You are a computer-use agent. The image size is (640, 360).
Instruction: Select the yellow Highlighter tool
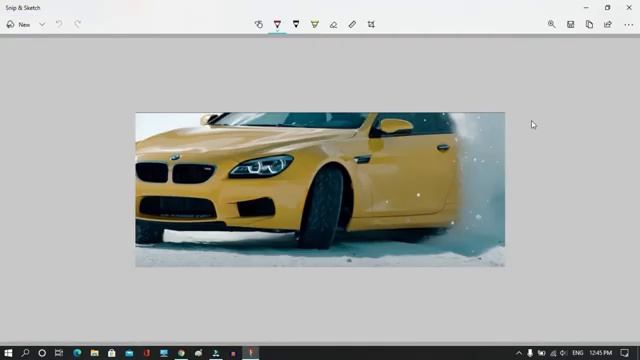point(315,24)
